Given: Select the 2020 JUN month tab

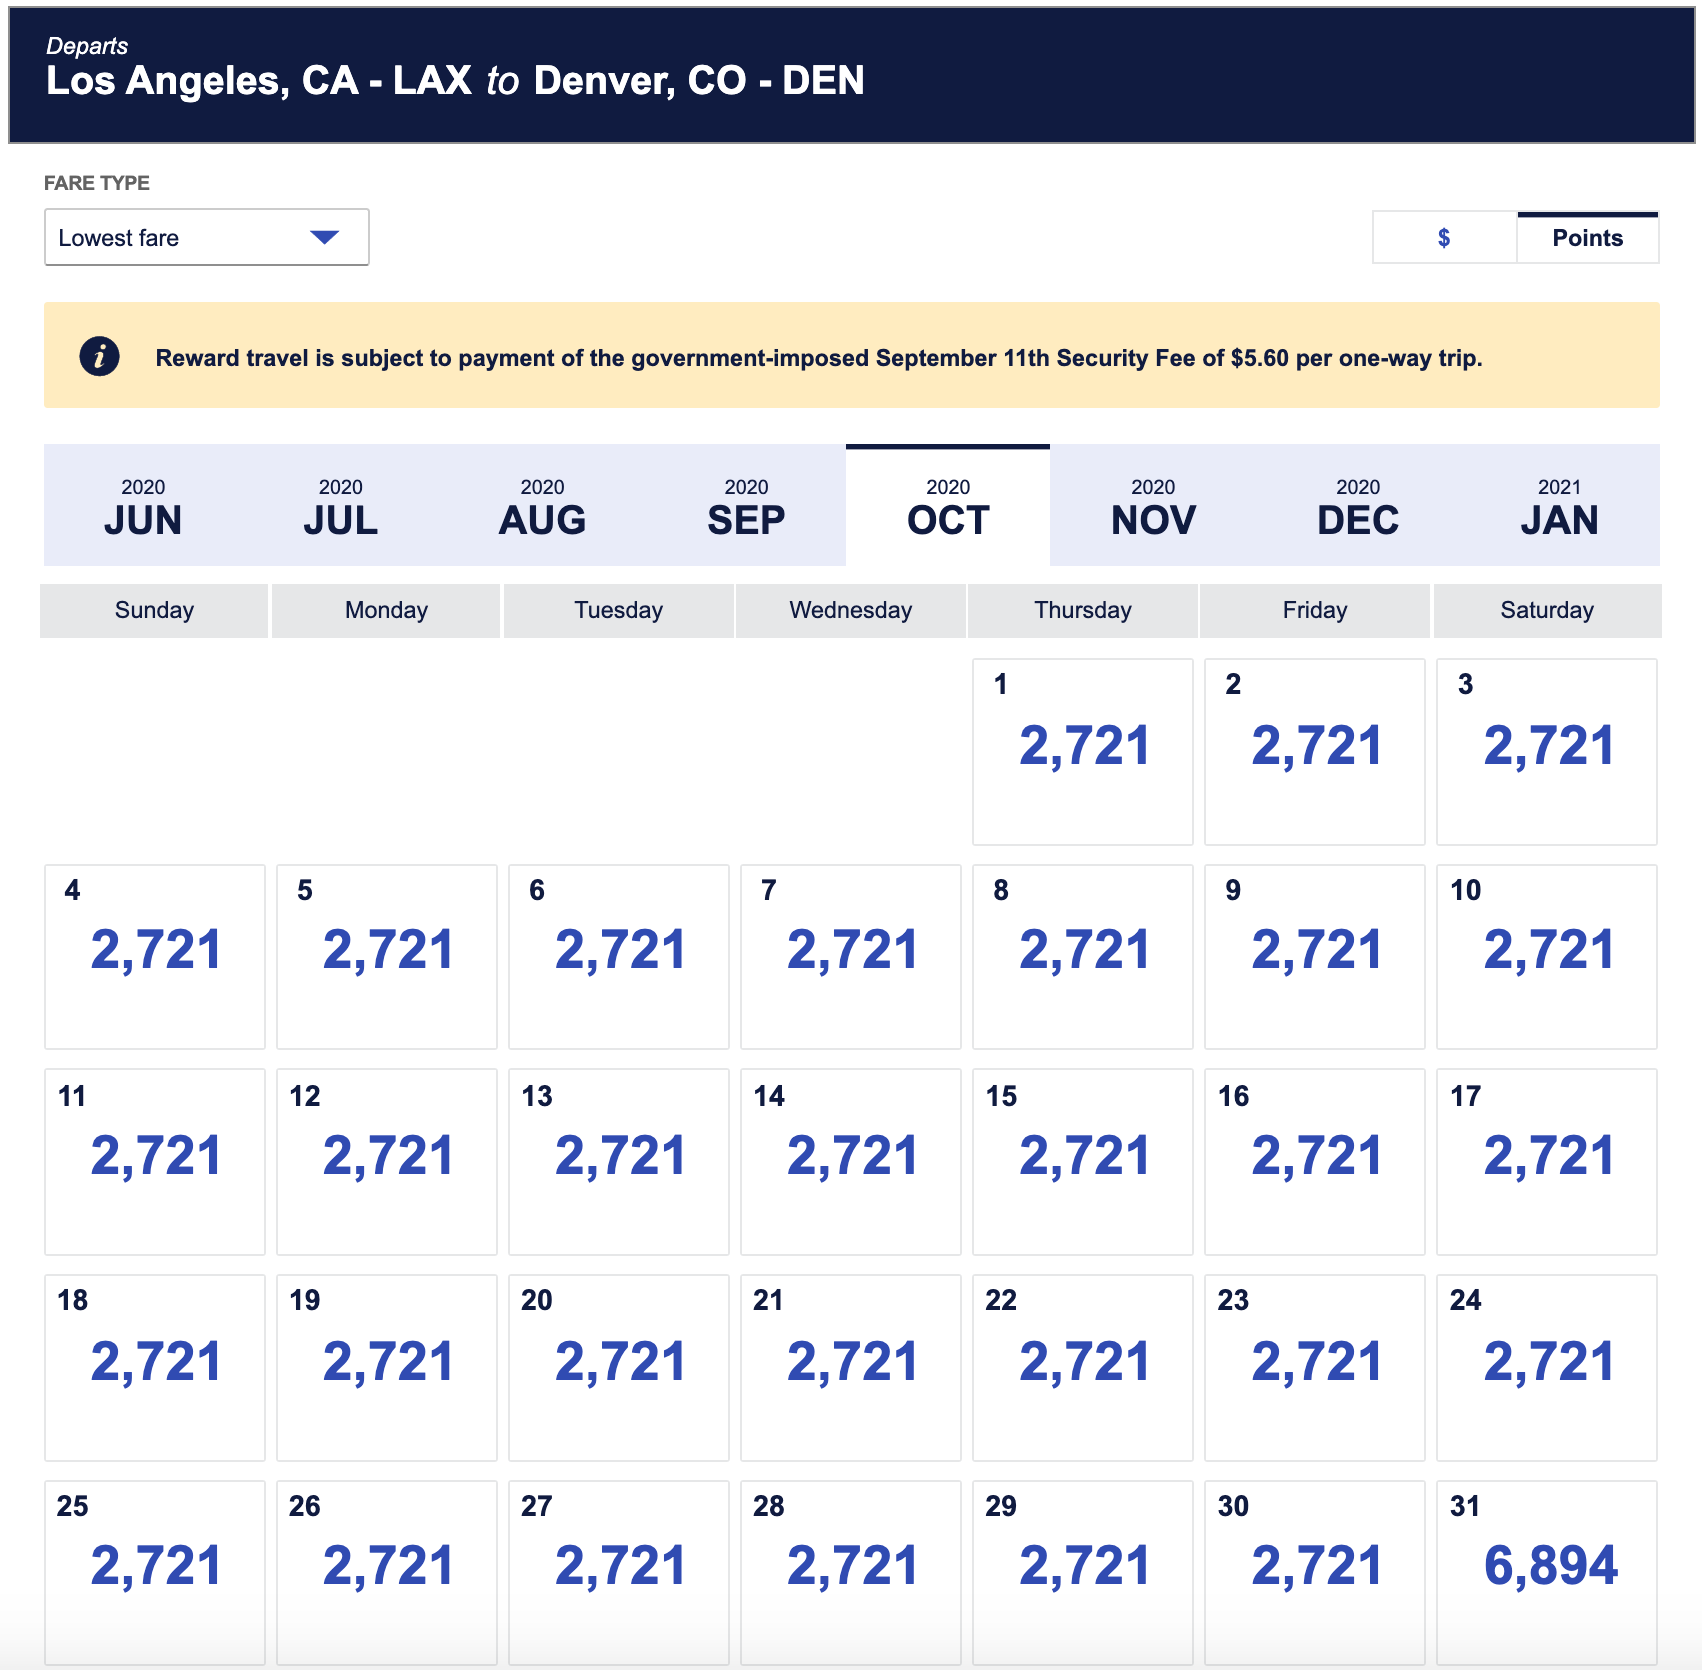Looking at the screenshot, I should pyautogui.click(x=143, y=506).
